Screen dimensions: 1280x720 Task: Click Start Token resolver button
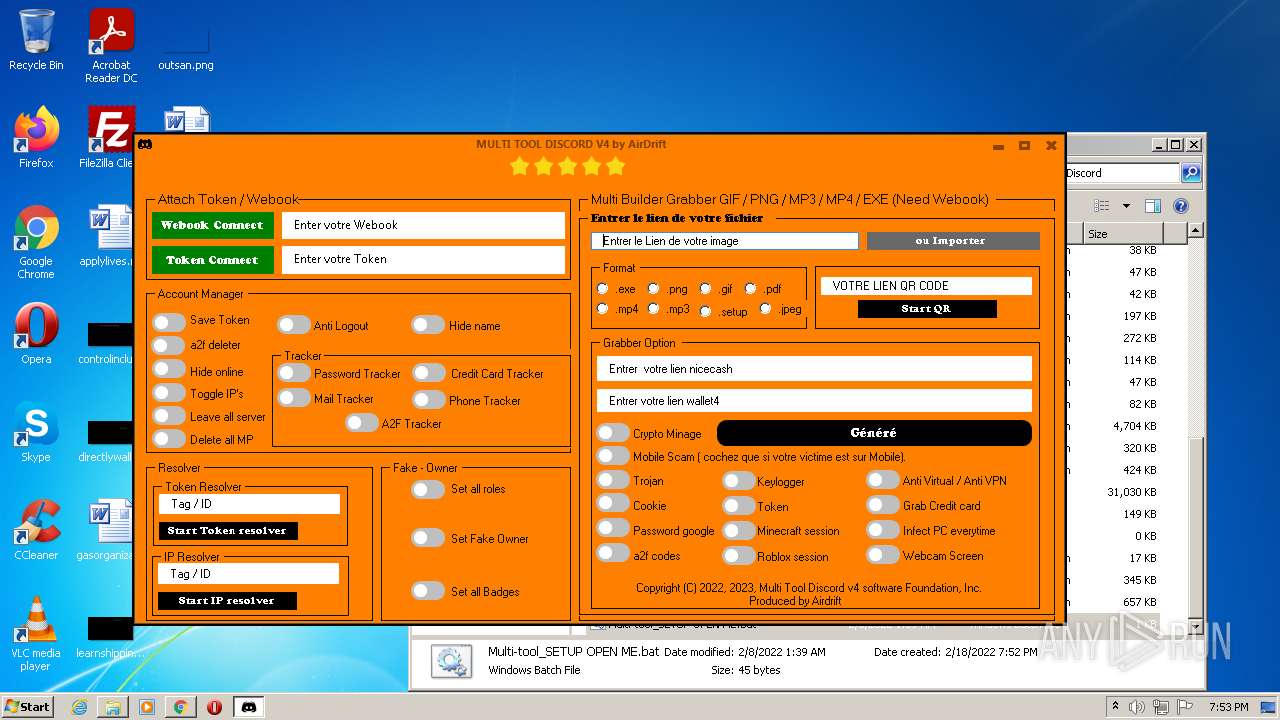coord(228,531)
